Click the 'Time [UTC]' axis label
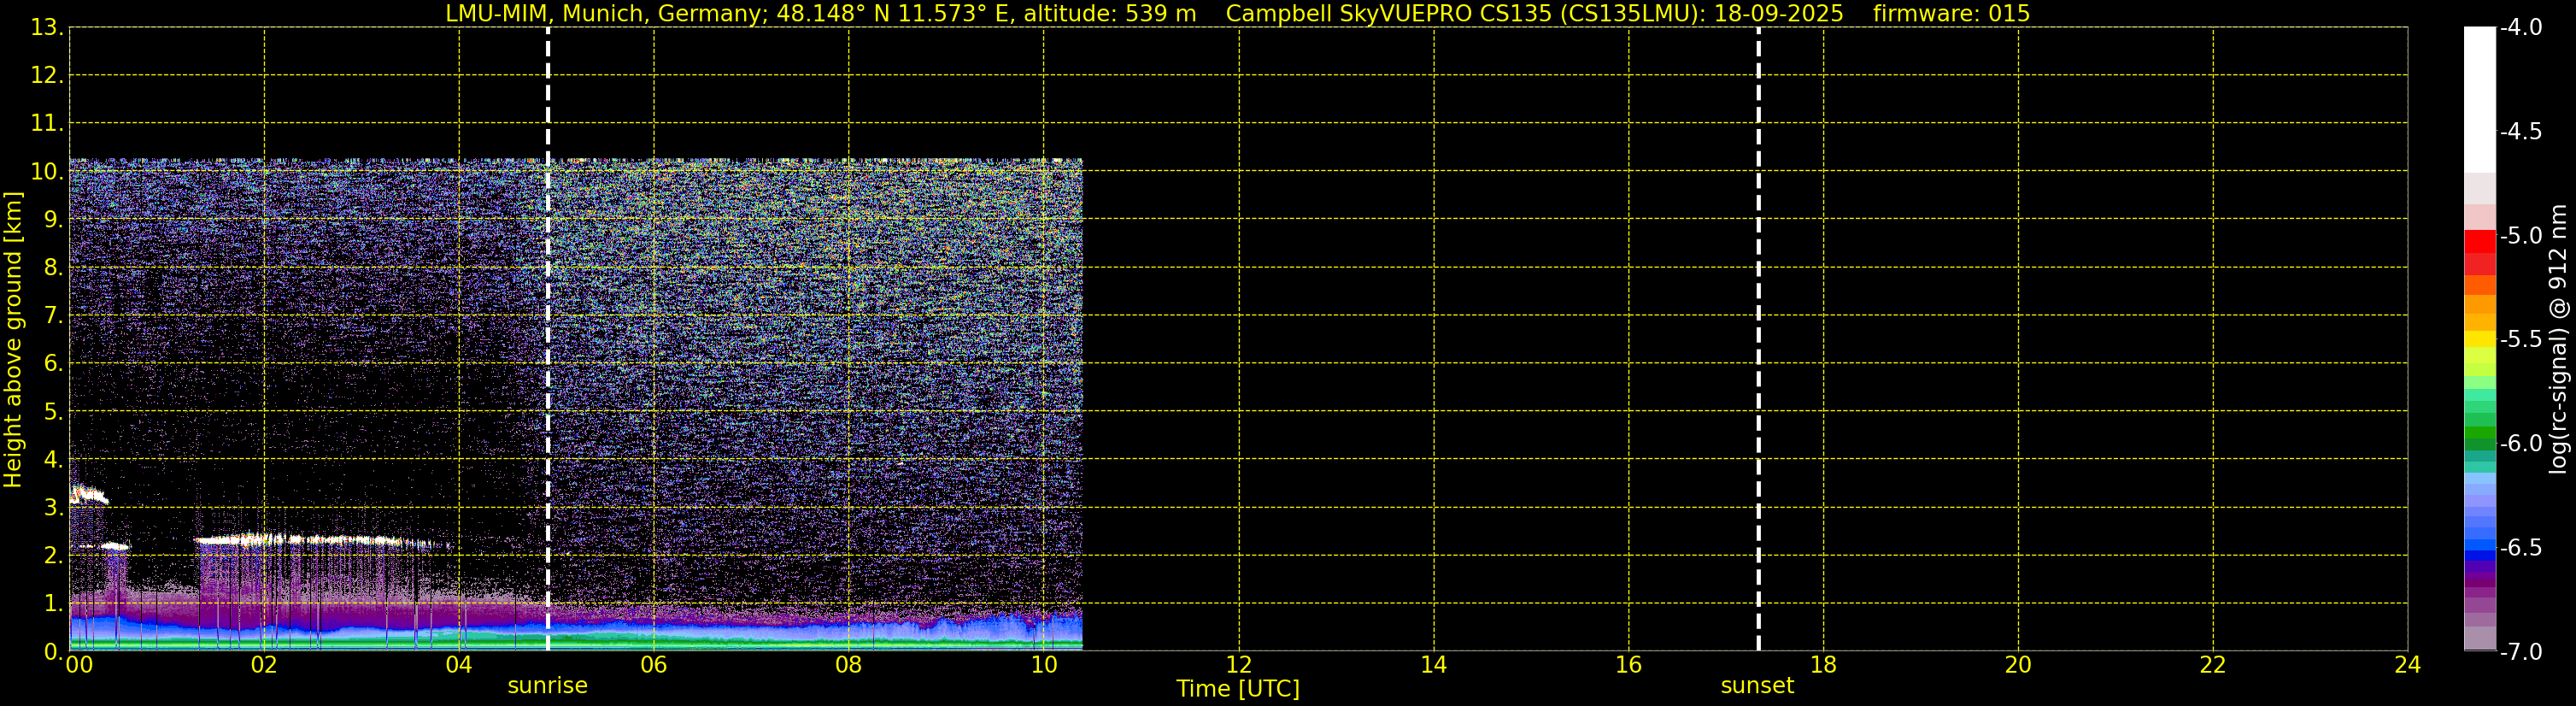Viewport: 2576px width, 706px height. pos(1238,689)
